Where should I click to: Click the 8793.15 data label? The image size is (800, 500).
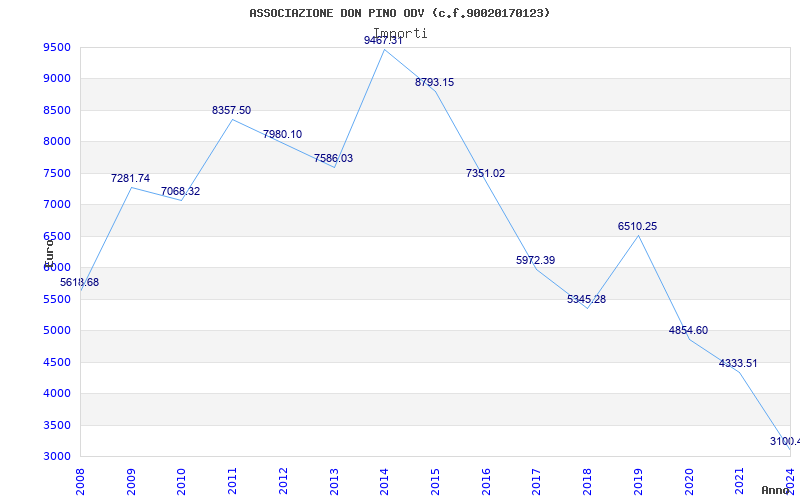click(434, 82)
